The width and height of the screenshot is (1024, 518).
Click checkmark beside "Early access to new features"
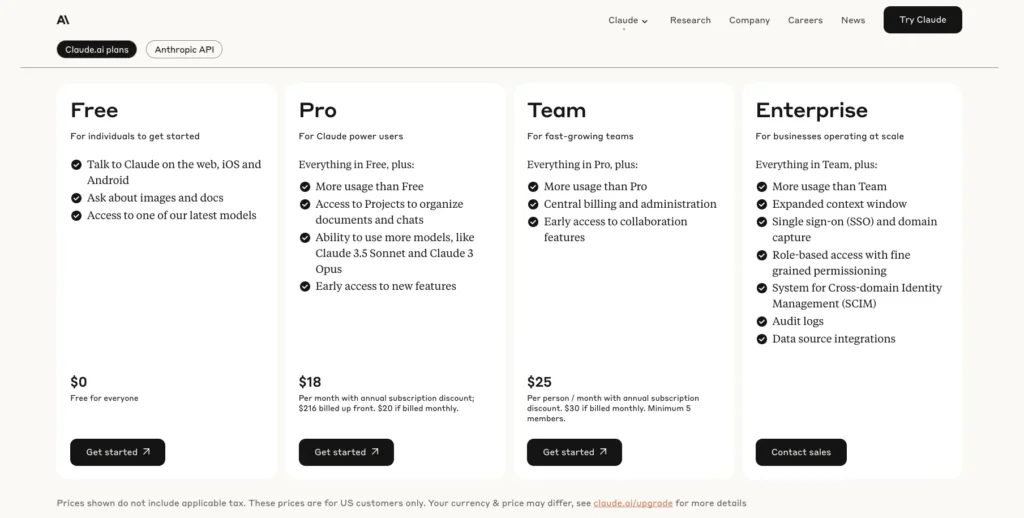pyautogui.click(x=306, y=287)
